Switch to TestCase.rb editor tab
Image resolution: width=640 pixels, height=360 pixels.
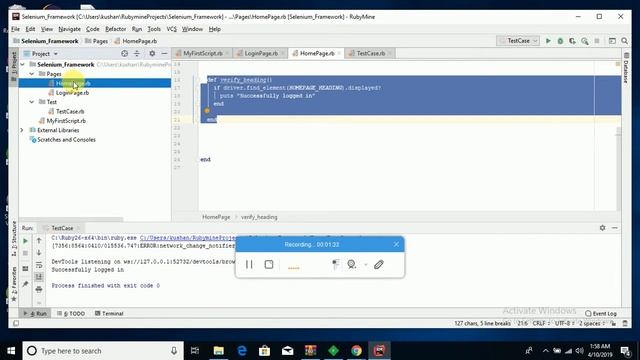tap(371, 53)
